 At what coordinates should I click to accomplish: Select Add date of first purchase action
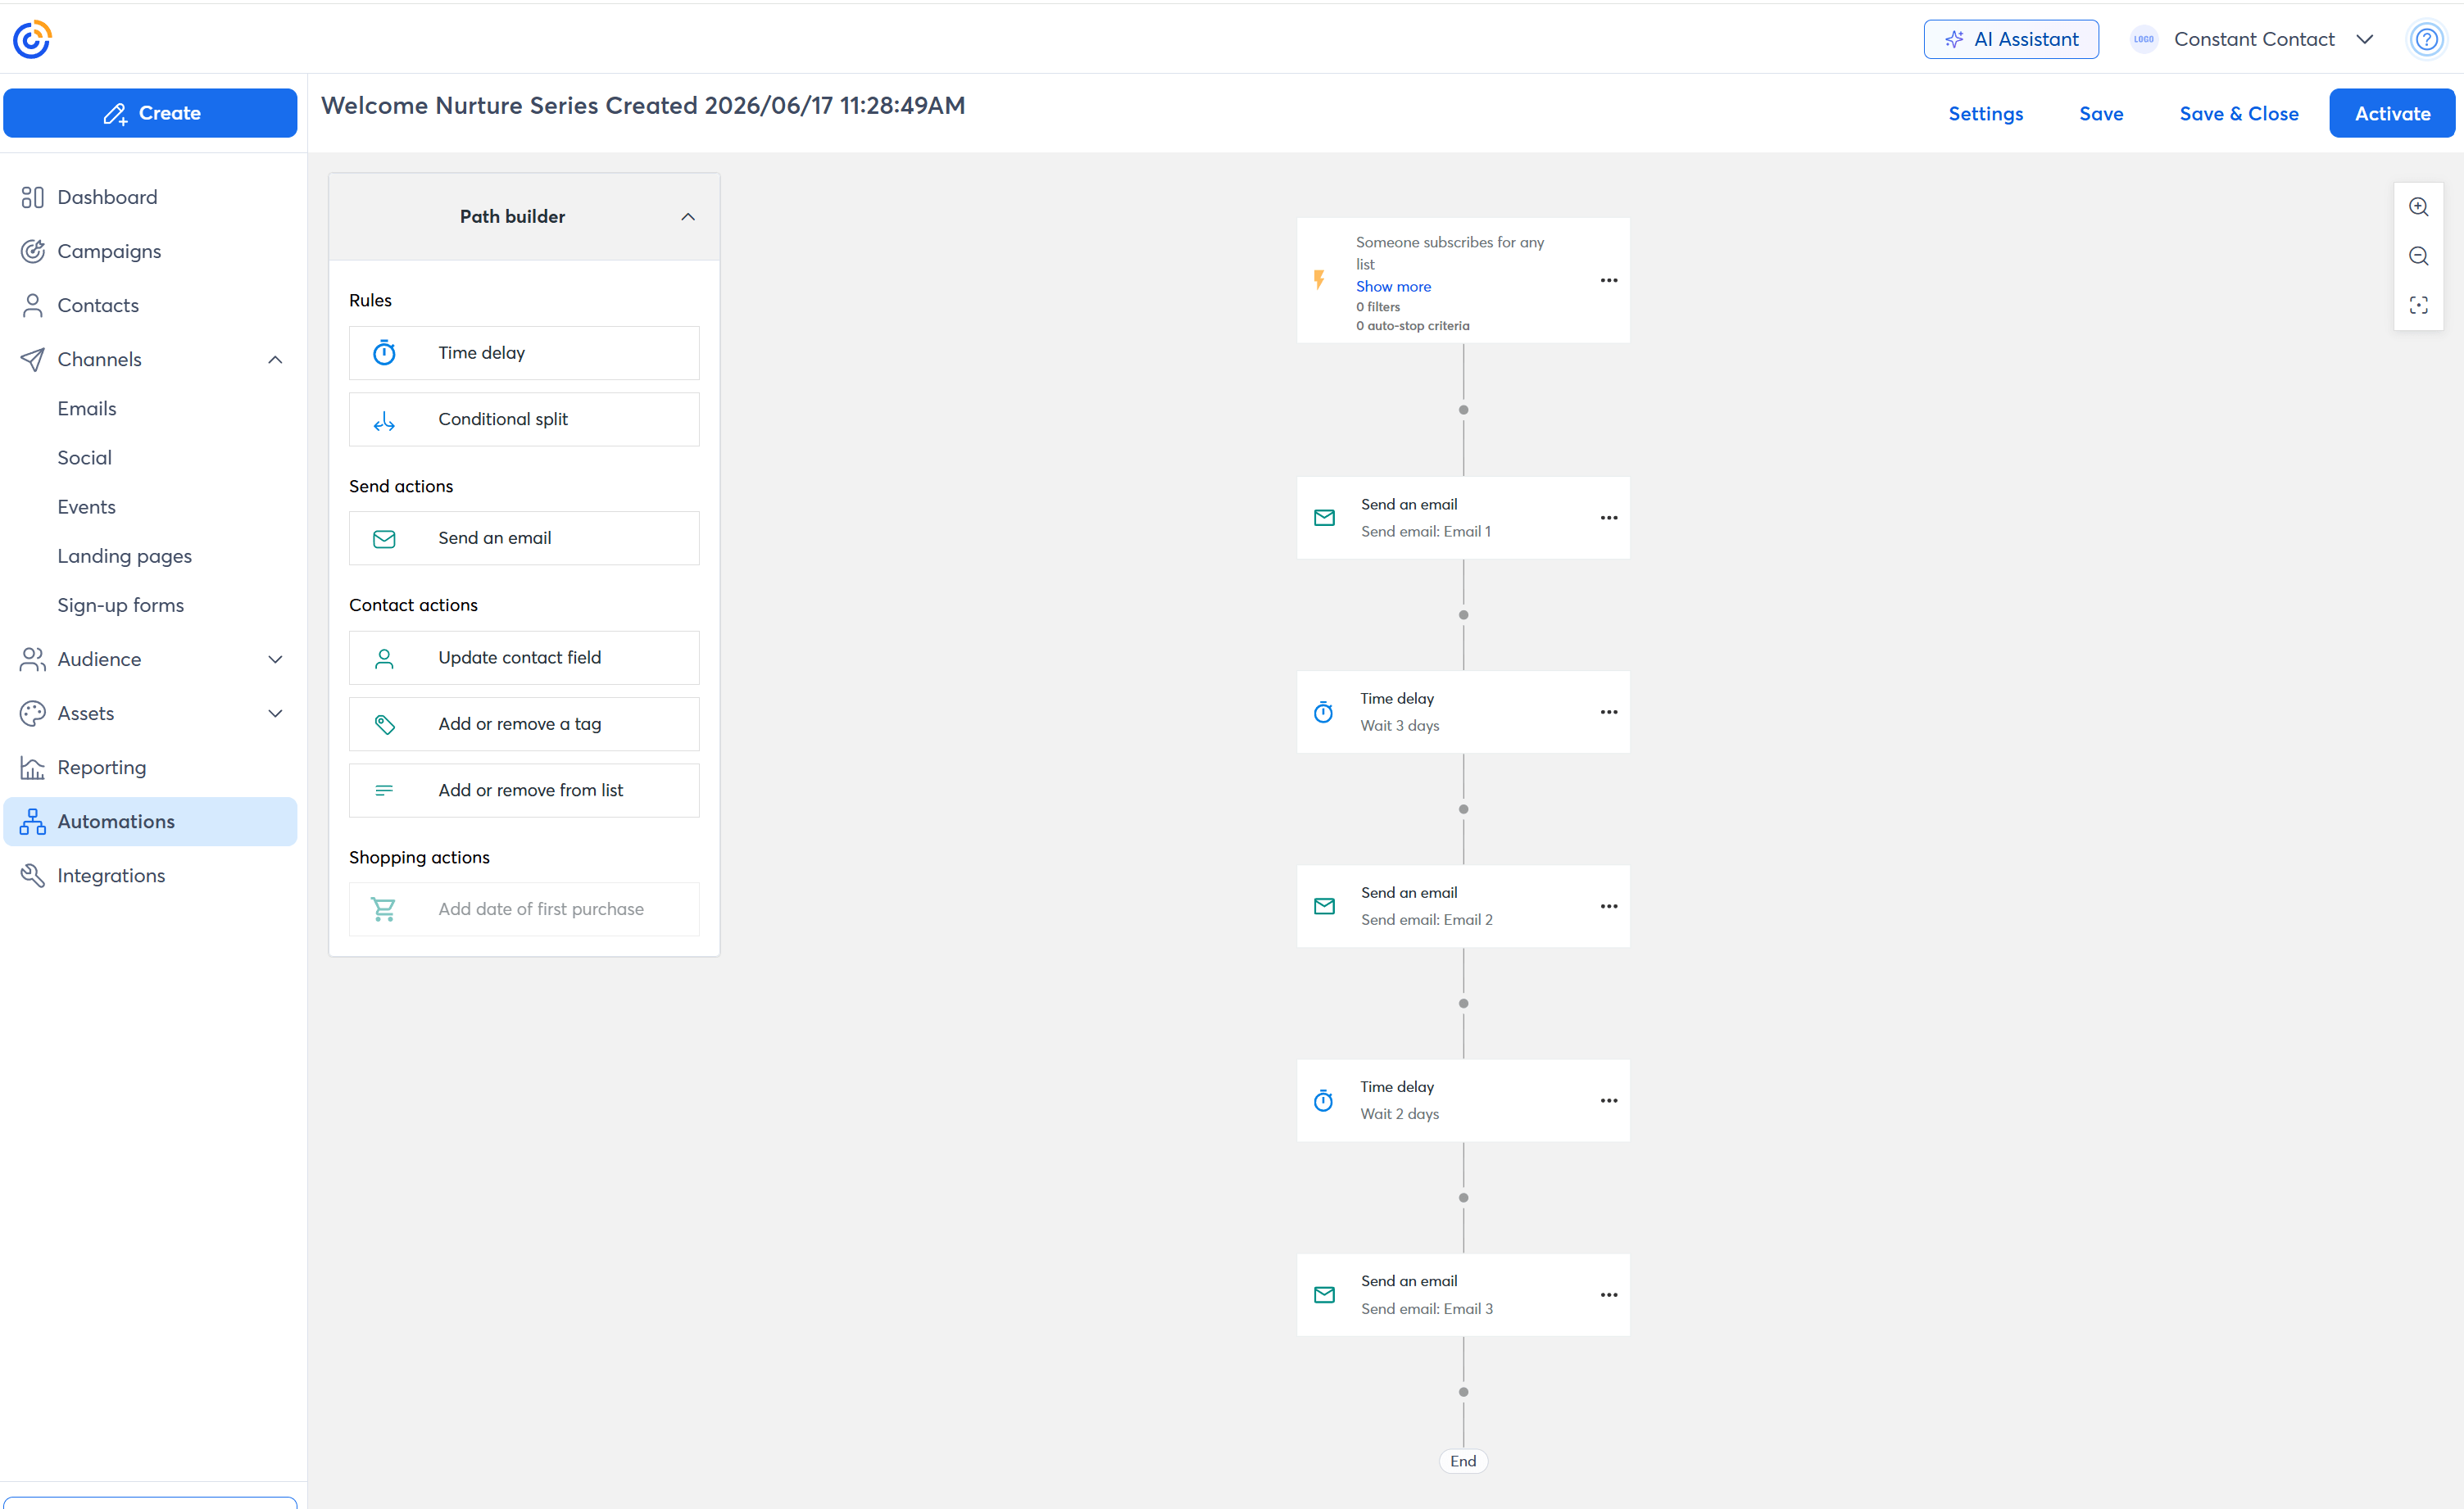pyautogui.click(x=524, y=909)
